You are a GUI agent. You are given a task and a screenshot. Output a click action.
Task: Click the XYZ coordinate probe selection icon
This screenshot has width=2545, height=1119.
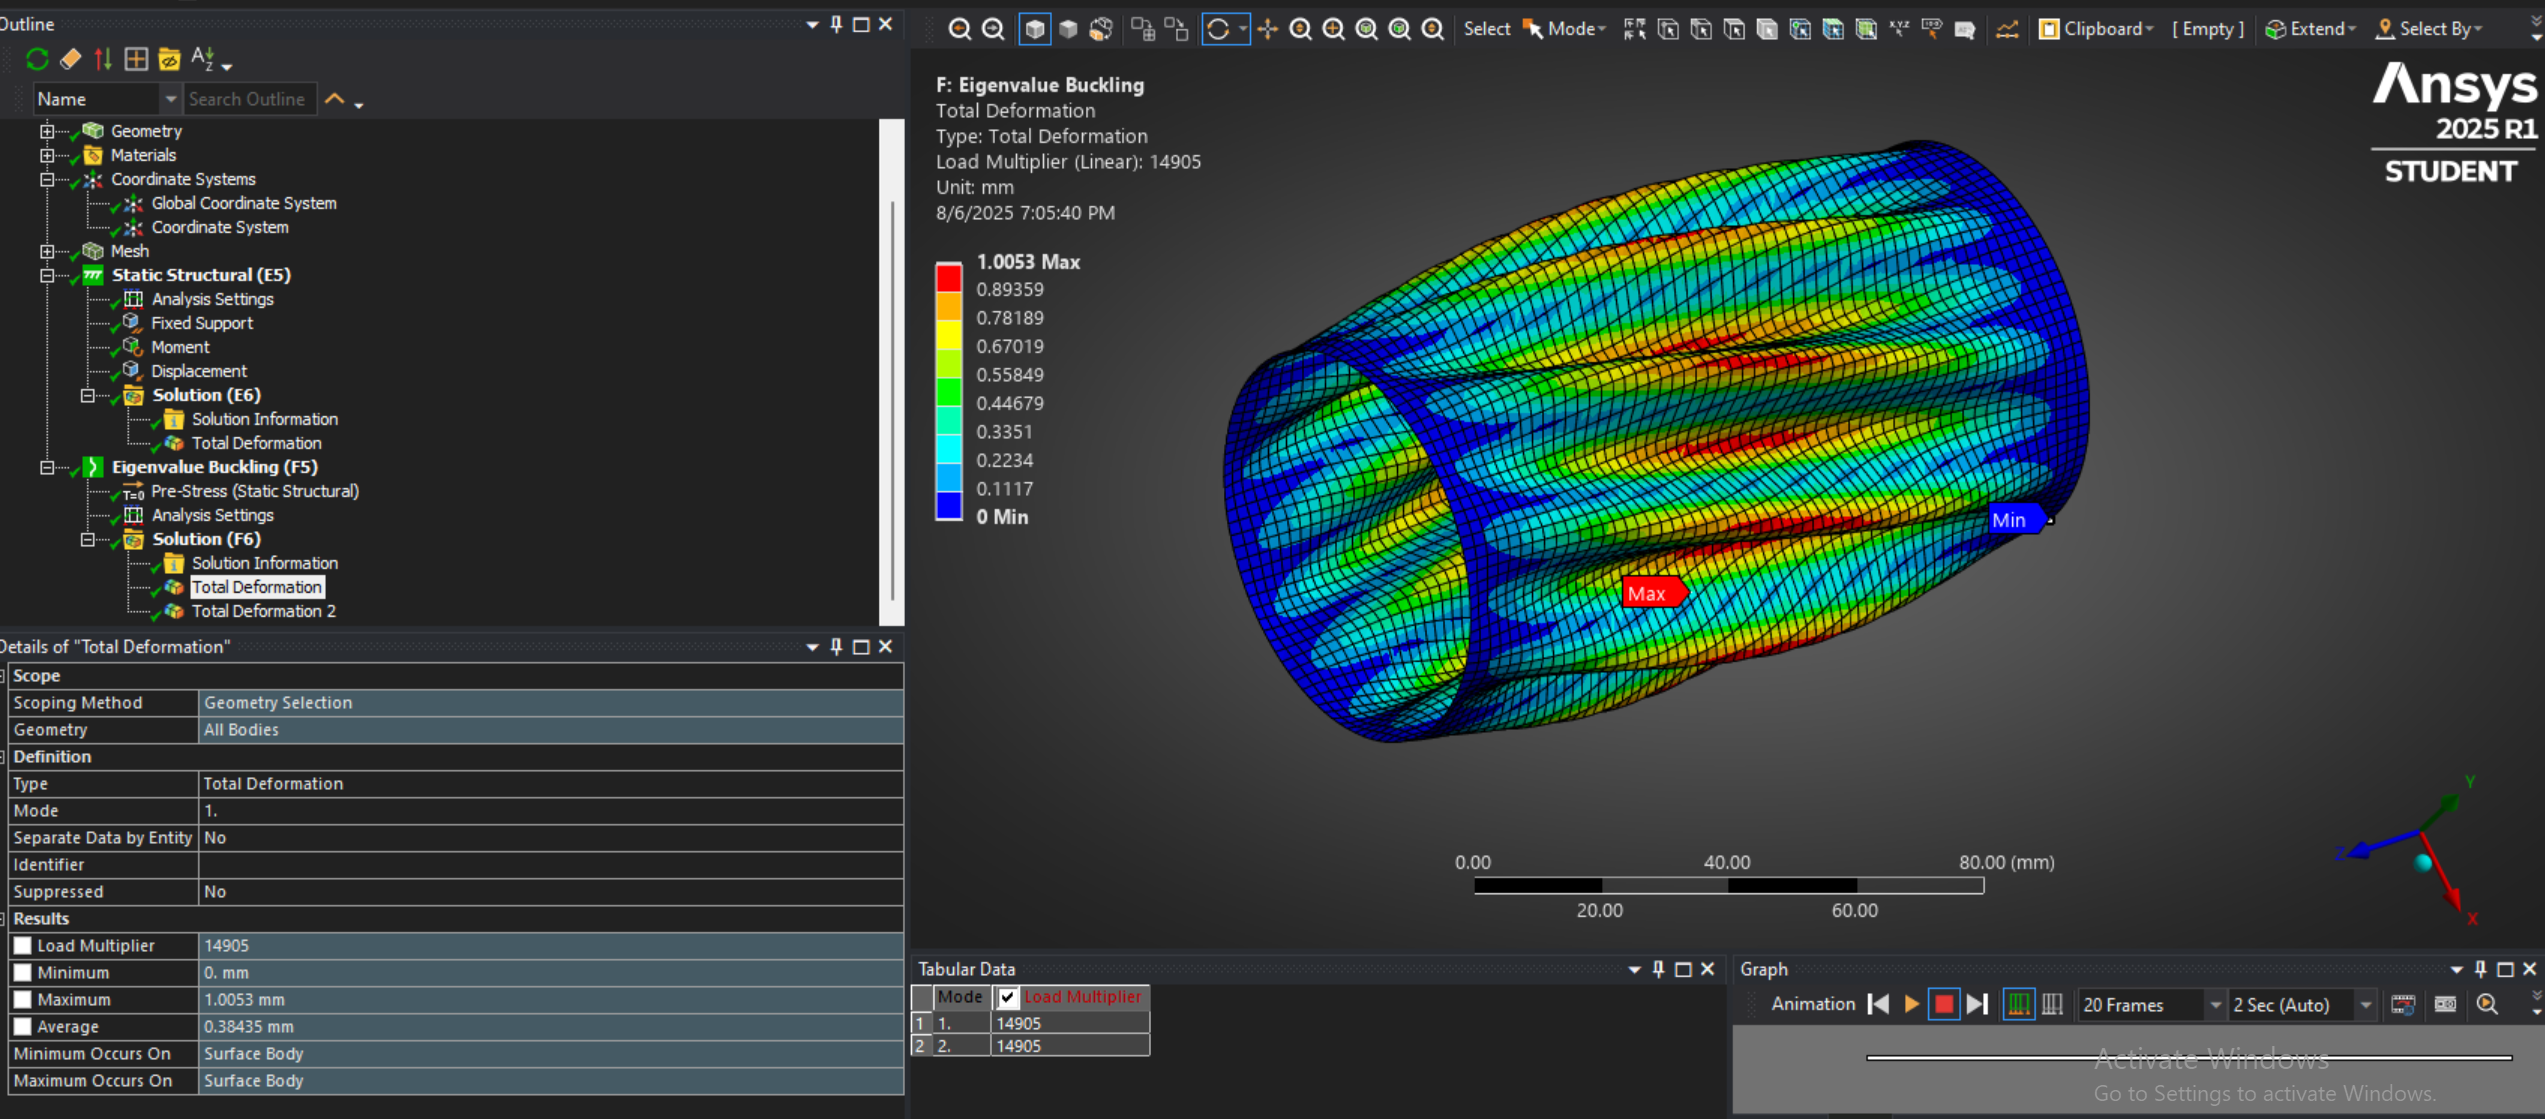[1899, 29]
